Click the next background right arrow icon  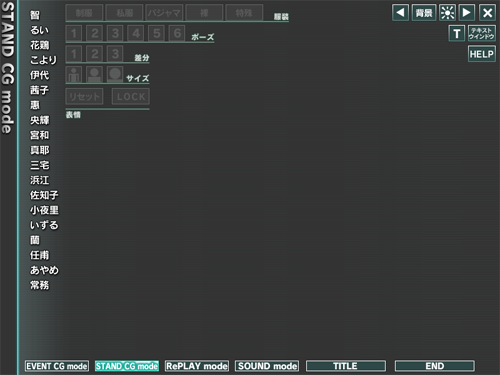467,13
